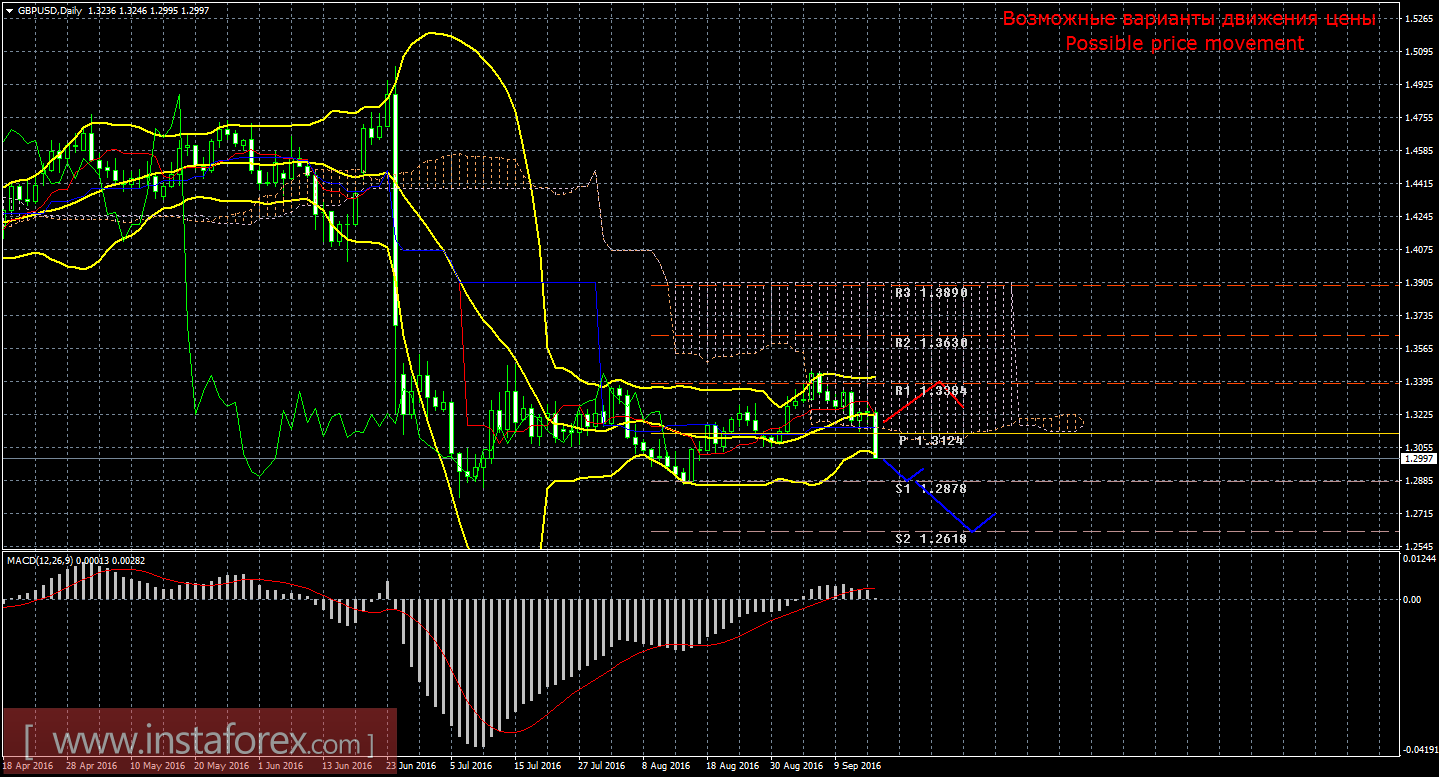1439x777 pixels.
Task: Click the 13 Jun 2016 date label
Action: click(x=346, y=766)
